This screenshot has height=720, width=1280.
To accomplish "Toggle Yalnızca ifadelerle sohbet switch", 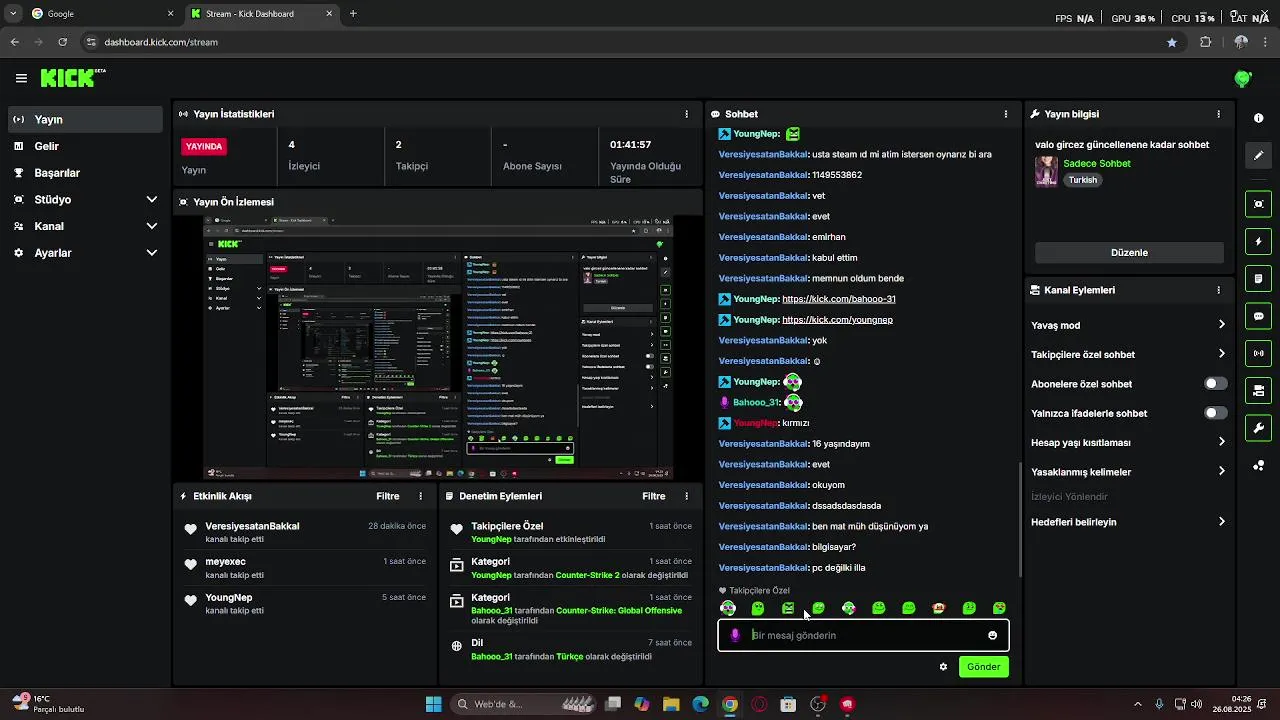I will click(1216, 413).
